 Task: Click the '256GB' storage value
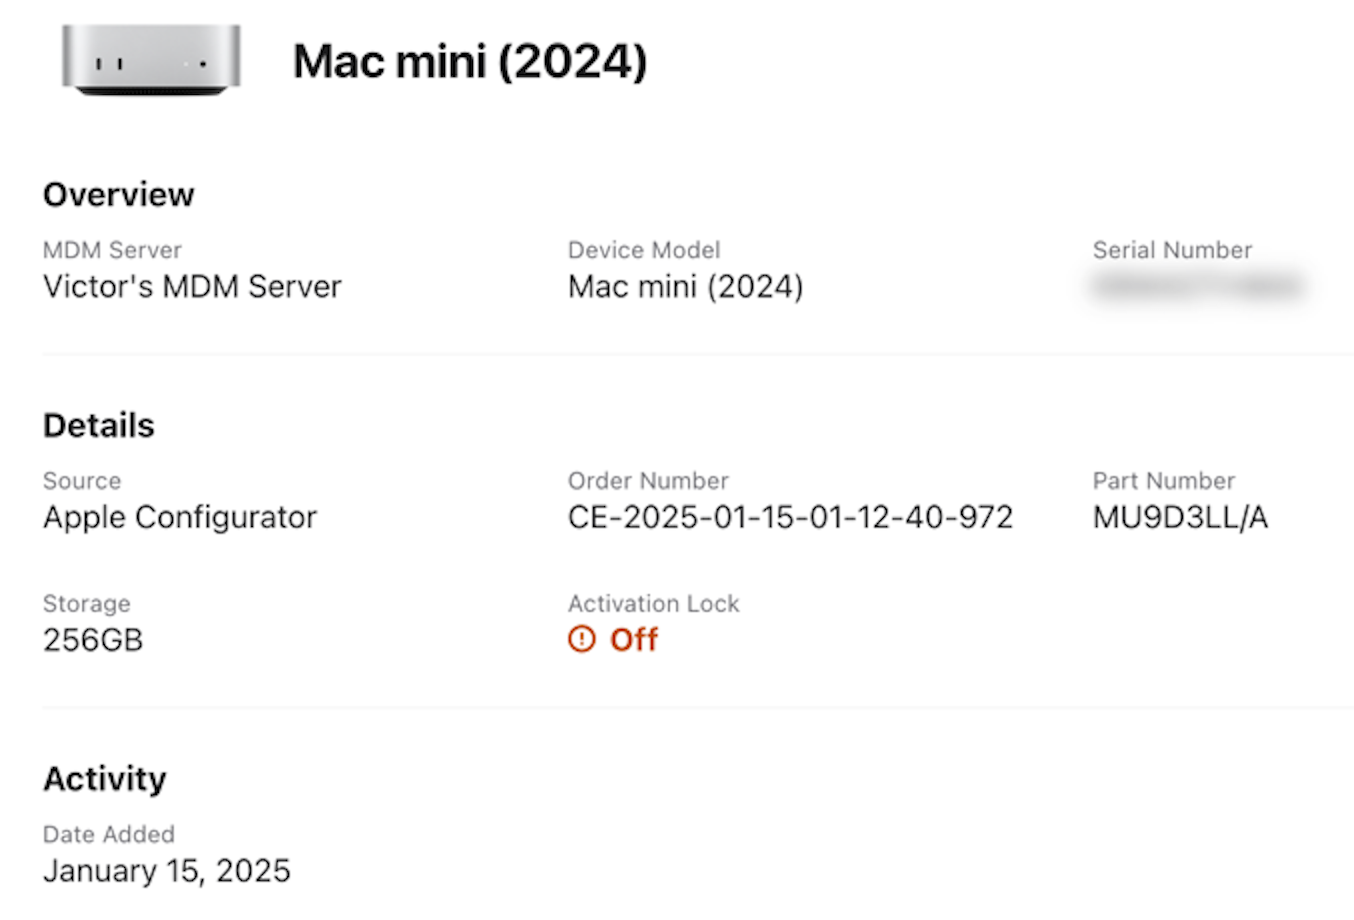pos(93,640)
